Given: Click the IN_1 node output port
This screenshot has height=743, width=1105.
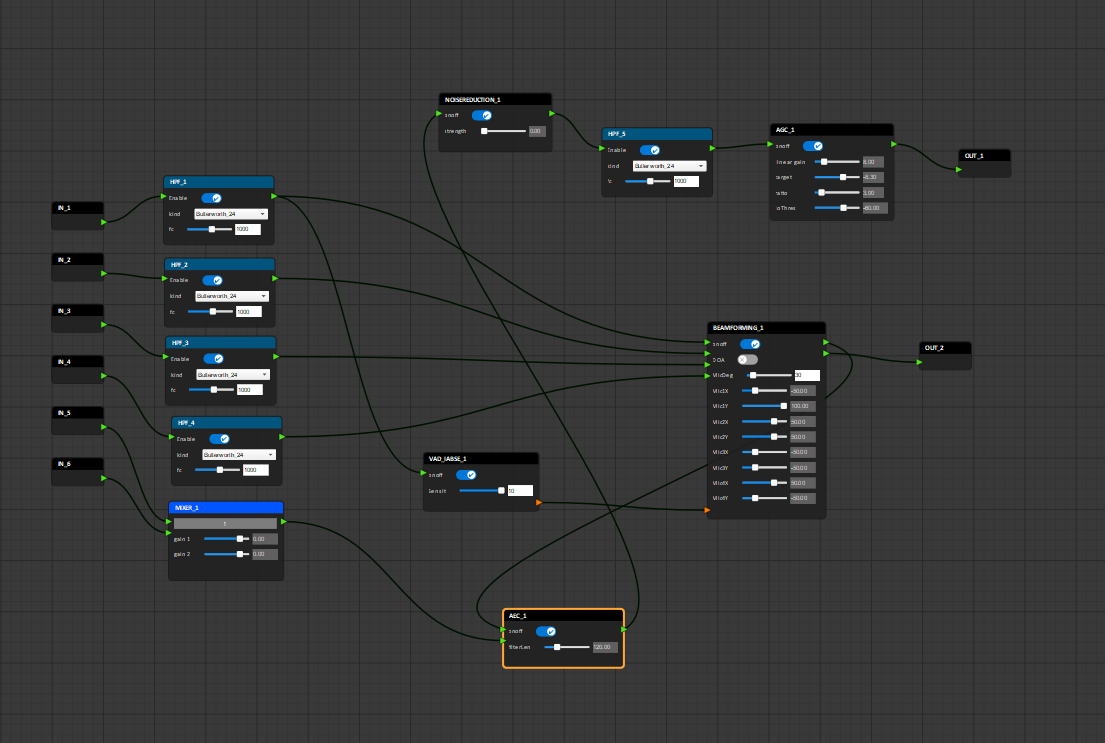Looking at the screenshot, I should pyautogui.click(x=104, y=222).
